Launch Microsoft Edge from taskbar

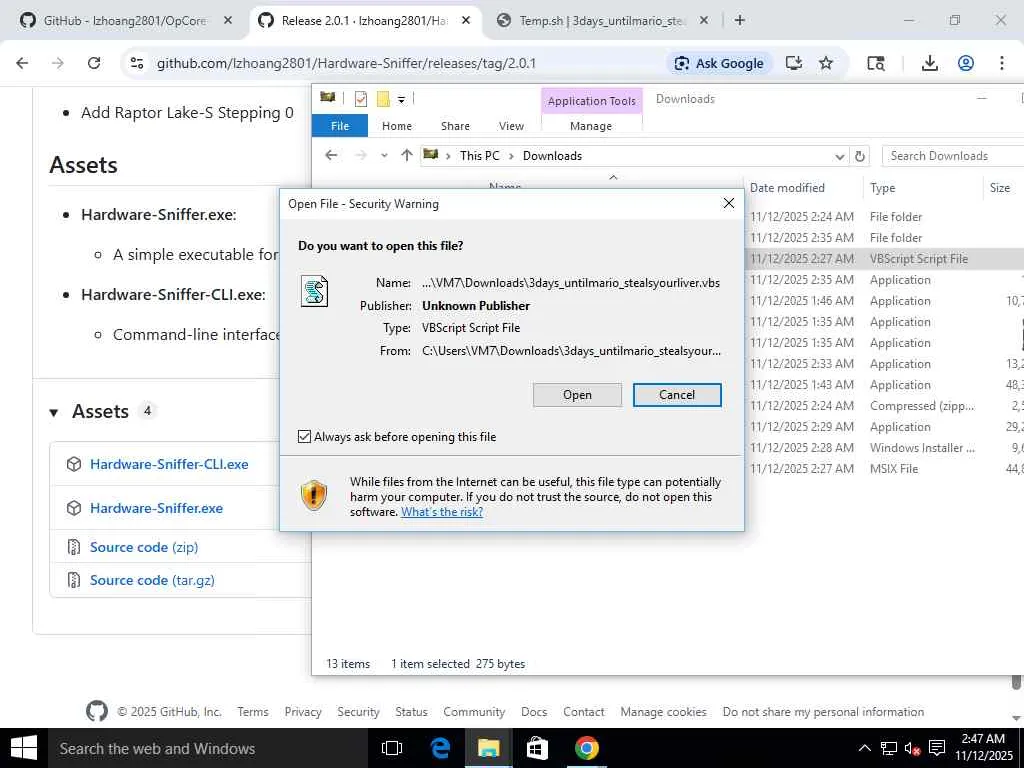click(x=441, y=748)
